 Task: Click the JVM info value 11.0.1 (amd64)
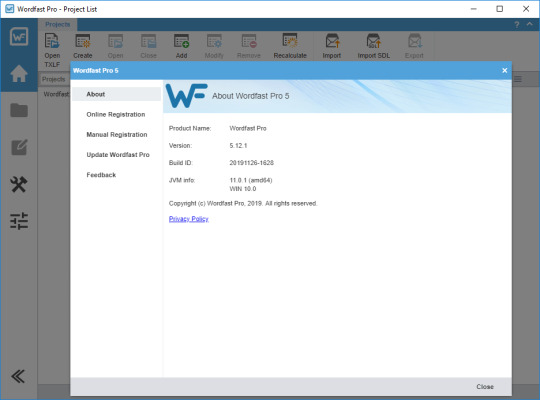coord(251,180)
